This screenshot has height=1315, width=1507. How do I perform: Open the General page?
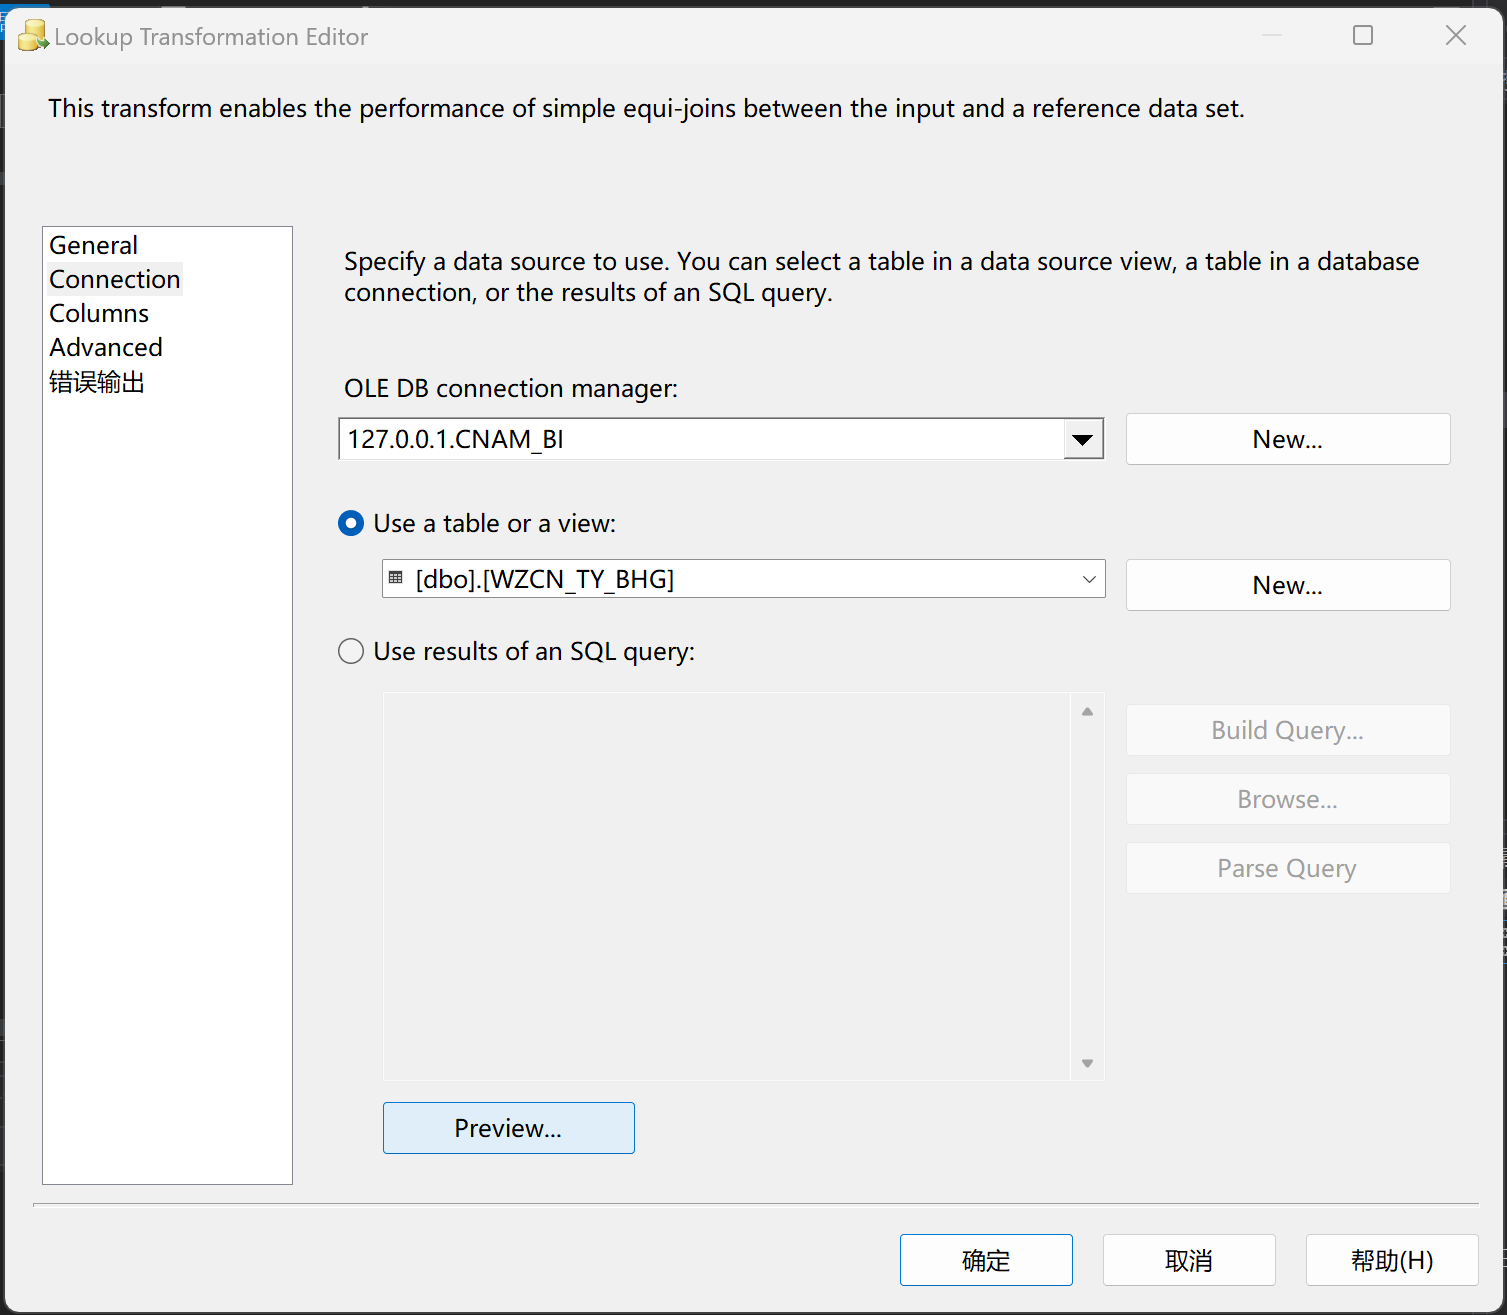[94, 245]
